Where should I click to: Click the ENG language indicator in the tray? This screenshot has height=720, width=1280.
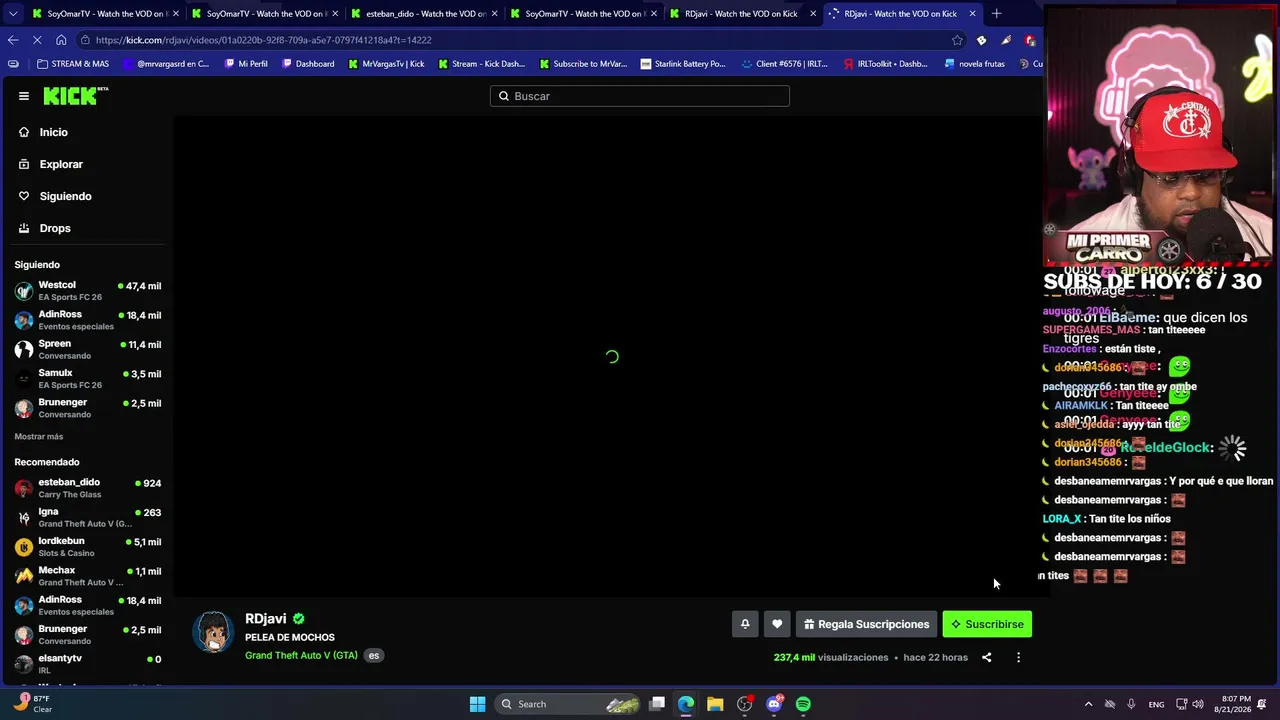point(1156,704)
